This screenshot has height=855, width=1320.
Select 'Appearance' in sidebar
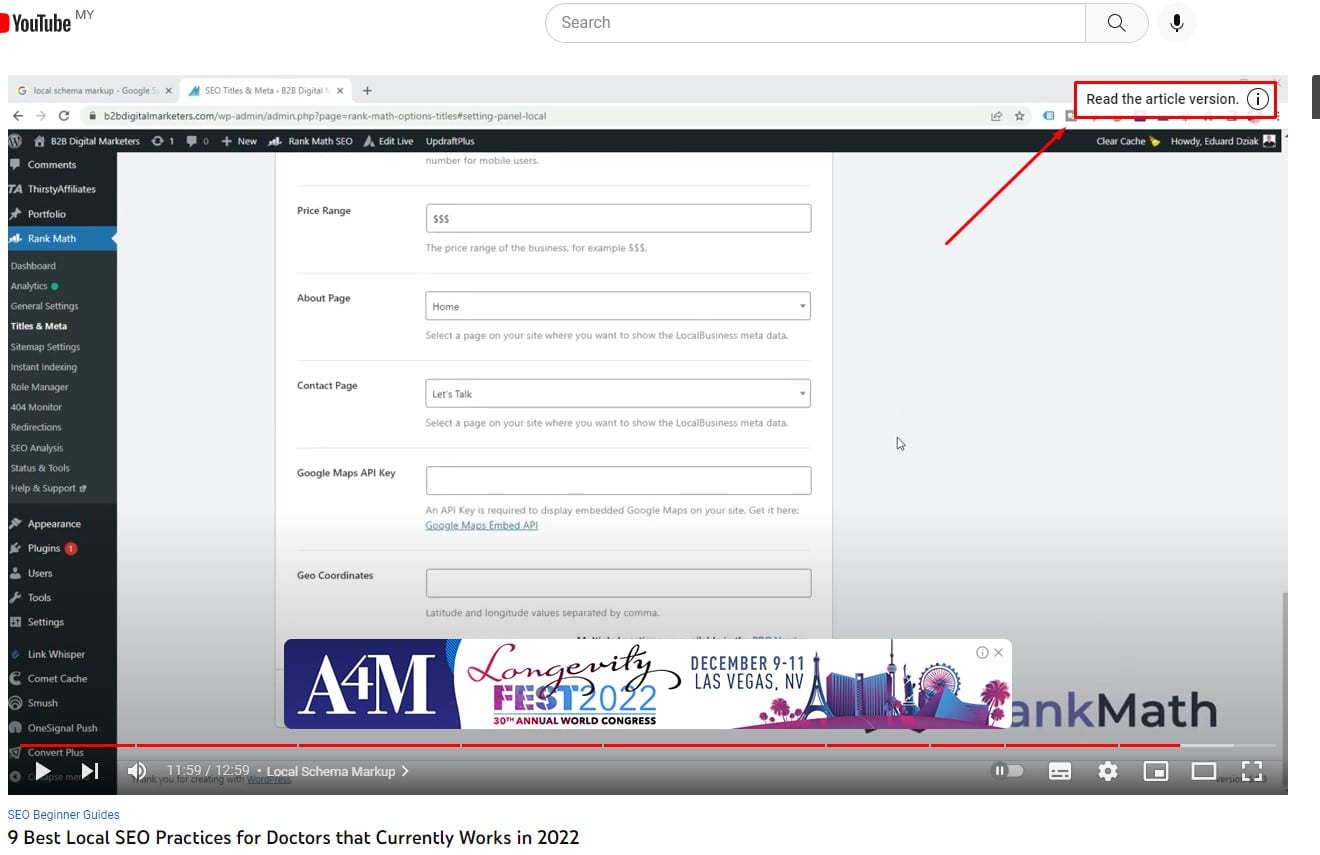coord(54,524)
